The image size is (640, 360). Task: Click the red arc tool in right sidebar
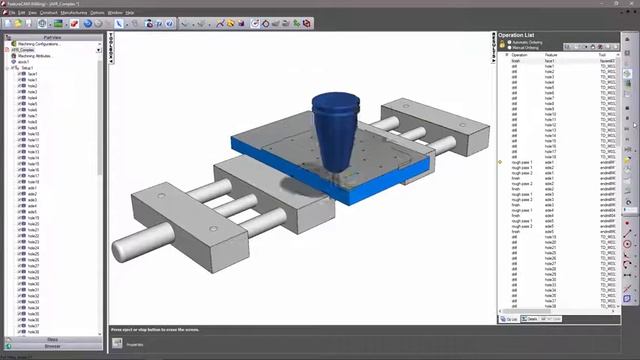click(x=627, y=264)
